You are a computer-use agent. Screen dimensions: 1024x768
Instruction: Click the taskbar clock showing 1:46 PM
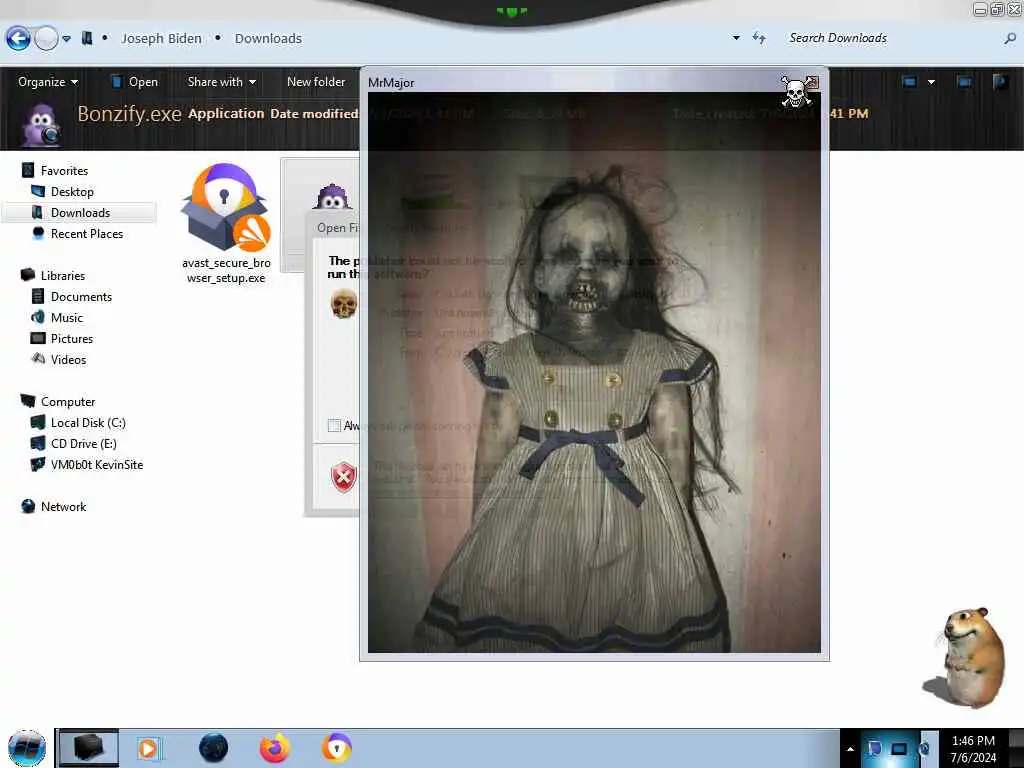click(x=973, y=749)
